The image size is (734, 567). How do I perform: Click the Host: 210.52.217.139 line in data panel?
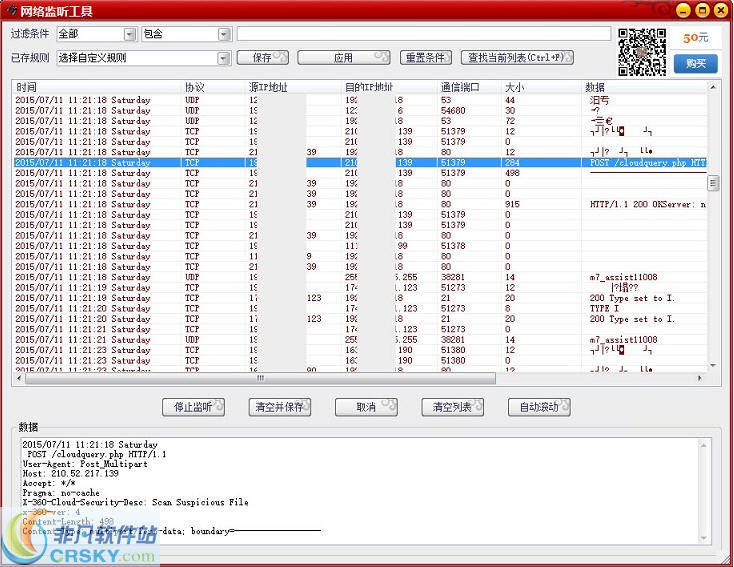point(71,473)
